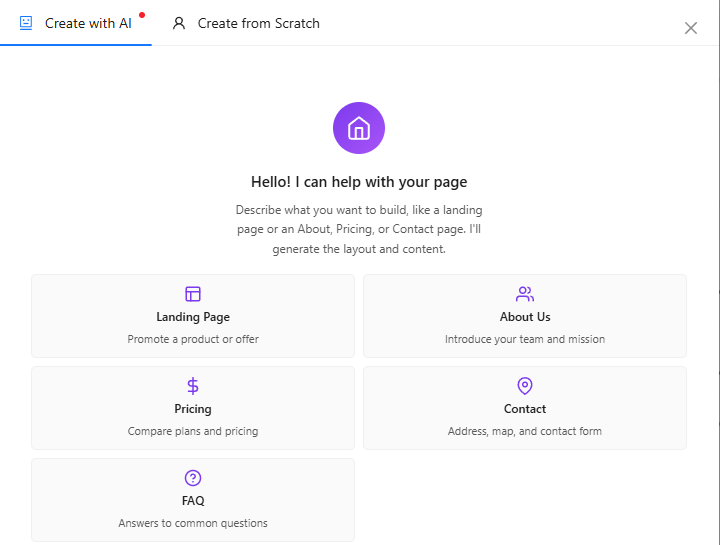Click the red notification dot

(x=142, y=15)
